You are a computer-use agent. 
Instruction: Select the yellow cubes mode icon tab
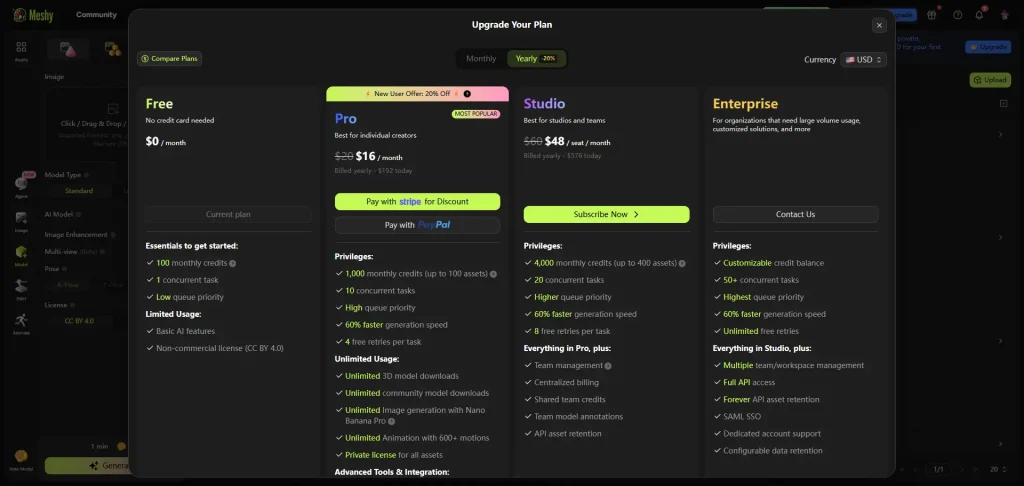coord(112,49)
